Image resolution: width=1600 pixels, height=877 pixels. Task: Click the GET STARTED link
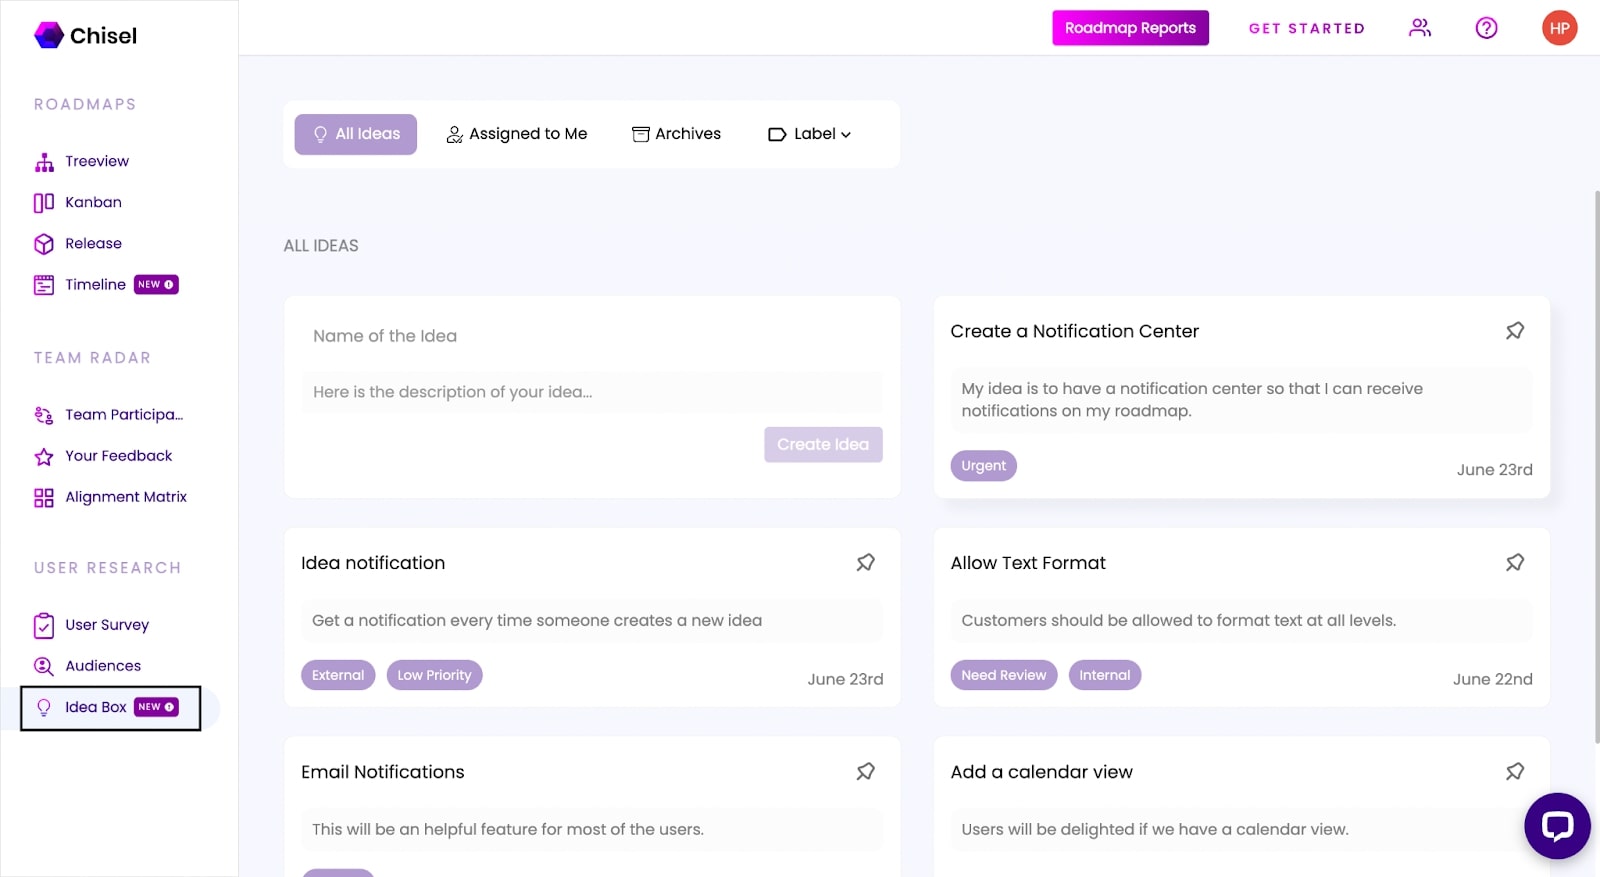coord(1306,28)
